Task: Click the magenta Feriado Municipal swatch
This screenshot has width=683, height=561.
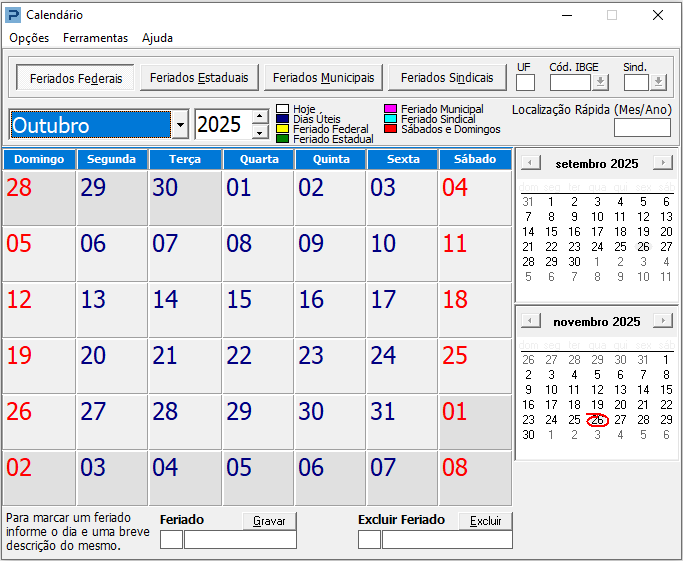Action: (x=390, y=108)
